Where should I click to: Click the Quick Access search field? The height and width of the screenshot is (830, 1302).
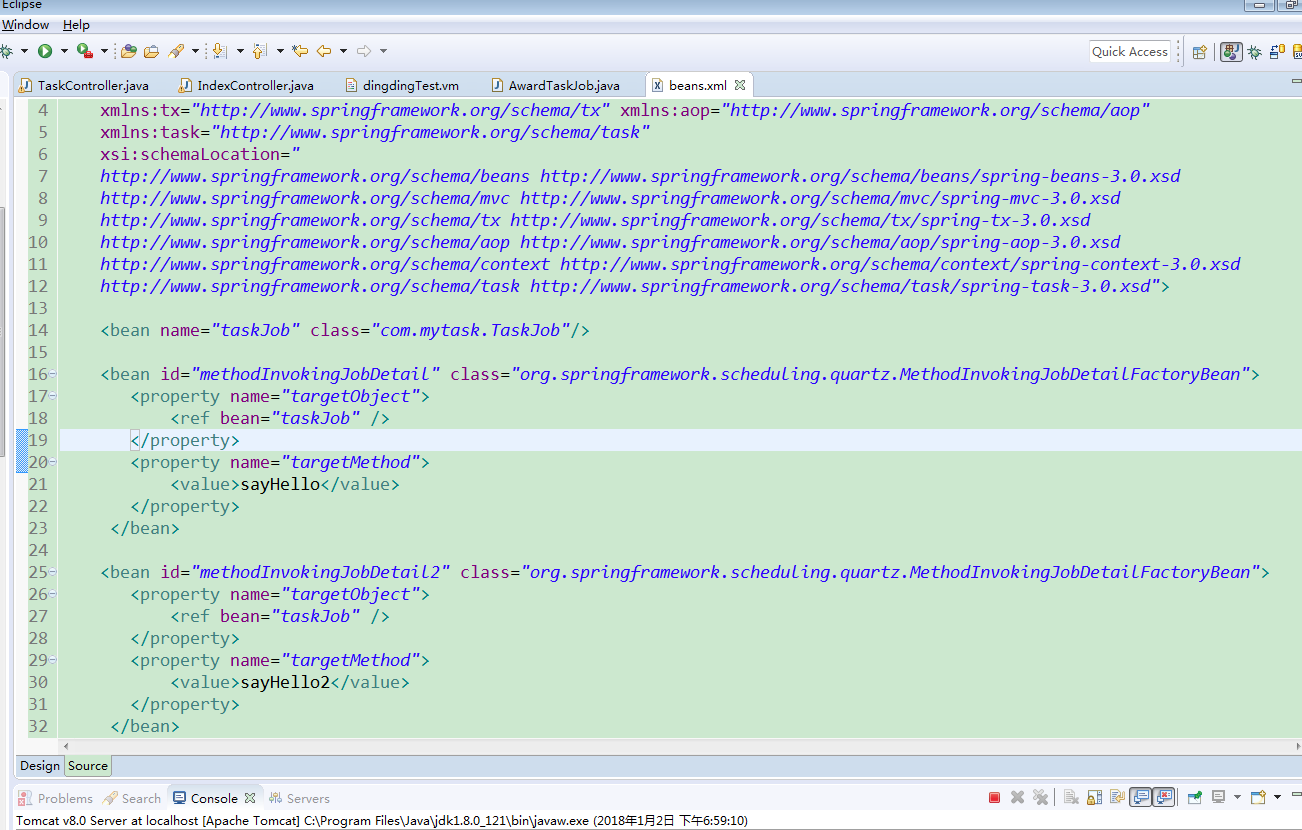(x=1129, y=52)
